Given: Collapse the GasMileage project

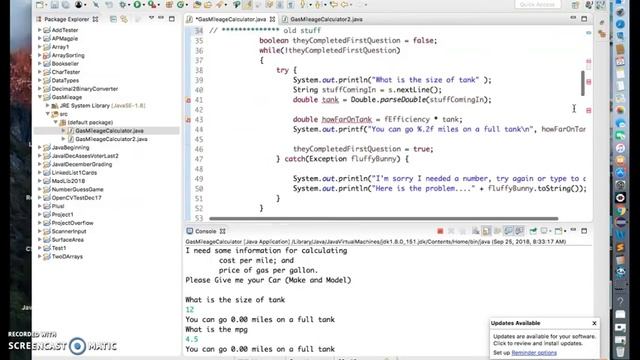Looking at the screenshot, I should [40, 97].
